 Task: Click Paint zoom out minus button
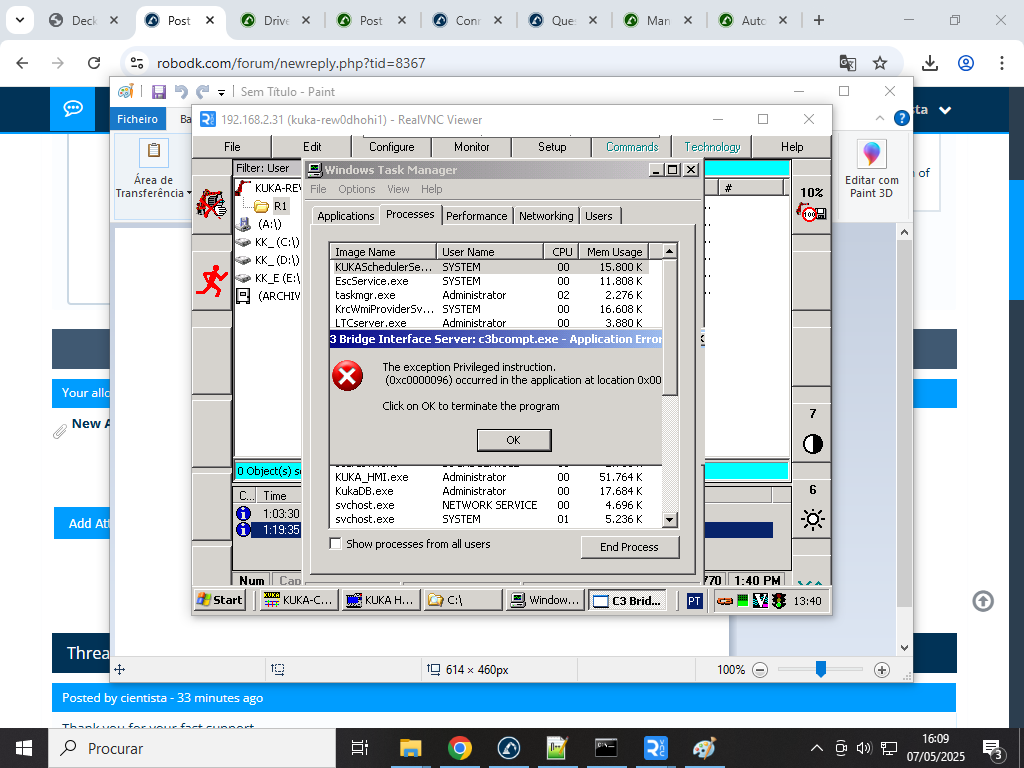pyautogui.click(x=760, y=669)
